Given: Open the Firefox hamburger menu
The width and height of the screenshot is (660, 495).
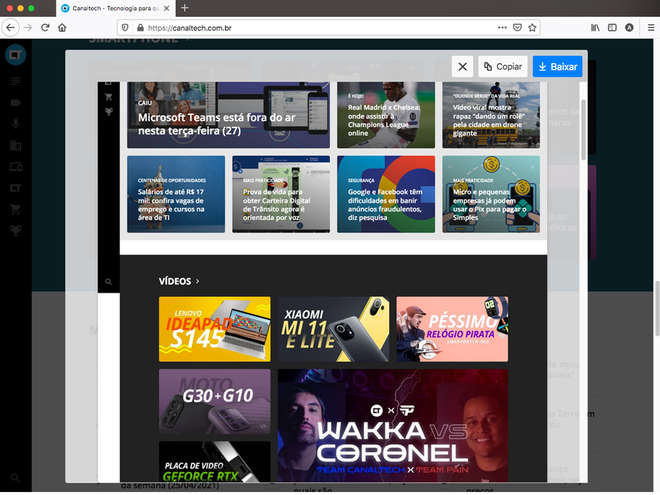Looking at the screenshot, I should (x=651, y=28).
